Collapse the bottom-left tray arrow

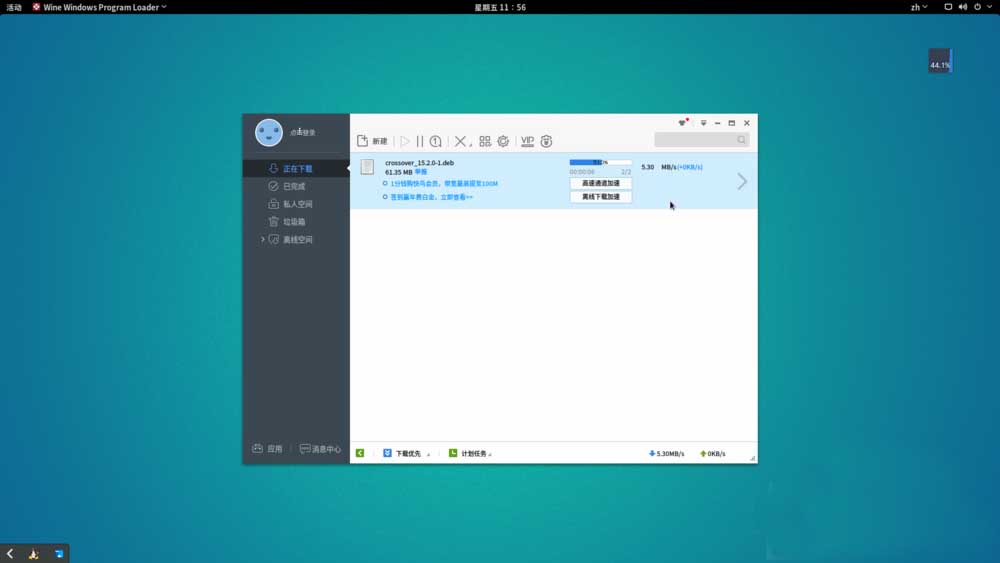tap(10, 553)
